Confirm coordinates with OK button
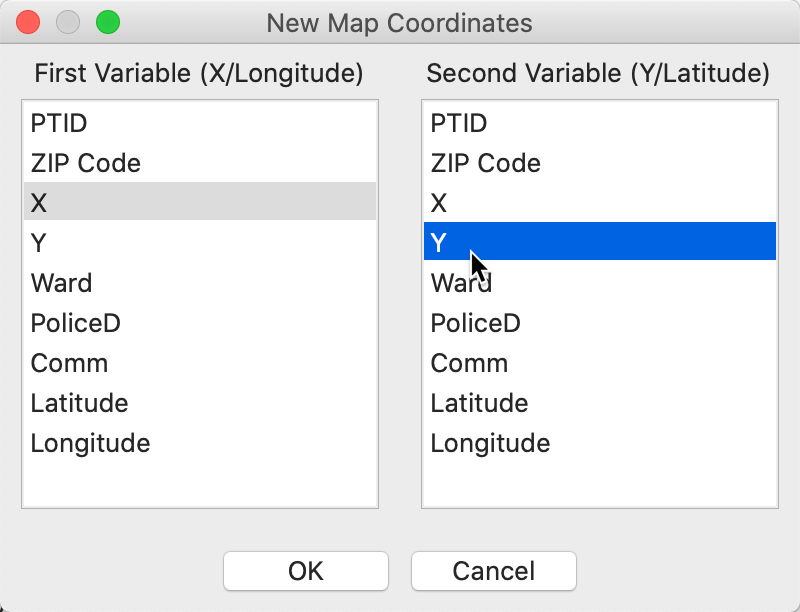Screen dimensions: 800x612 [306, 571]
